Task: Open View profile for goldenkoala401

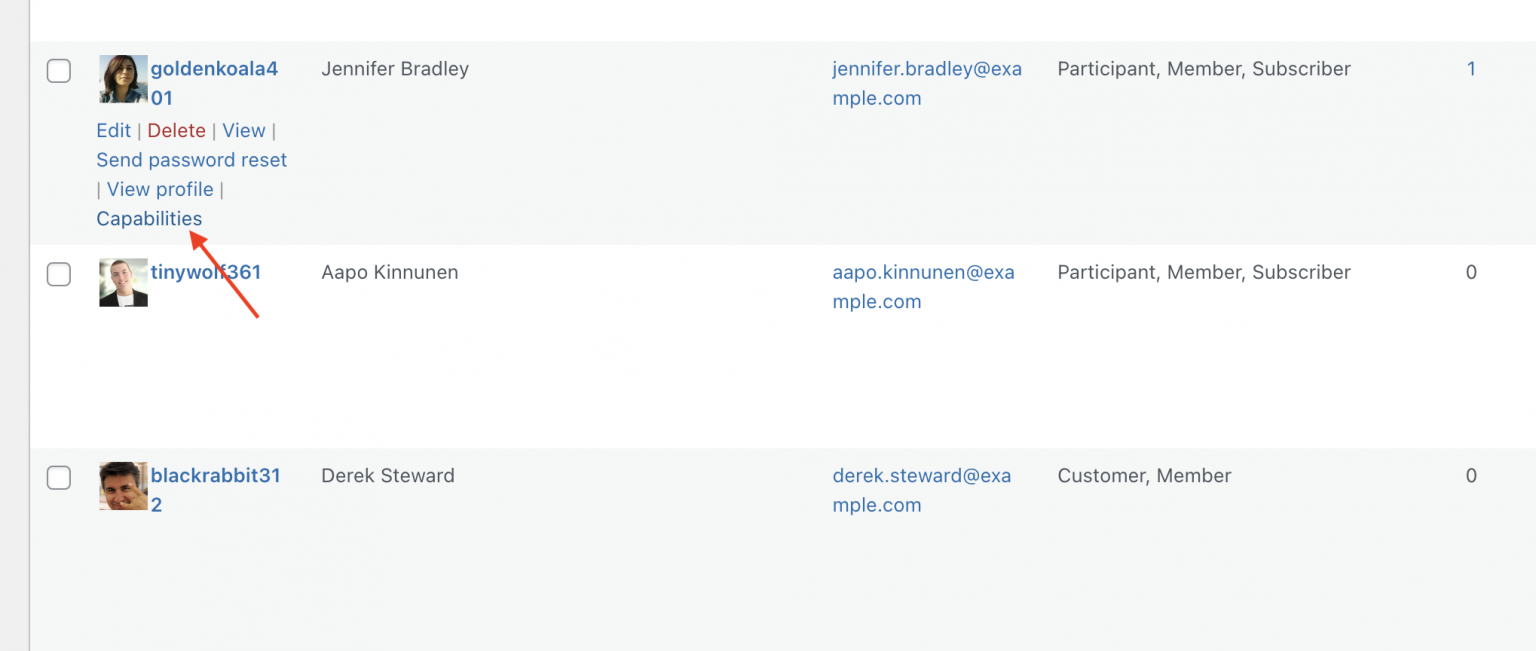Action: tap(160, 189)
